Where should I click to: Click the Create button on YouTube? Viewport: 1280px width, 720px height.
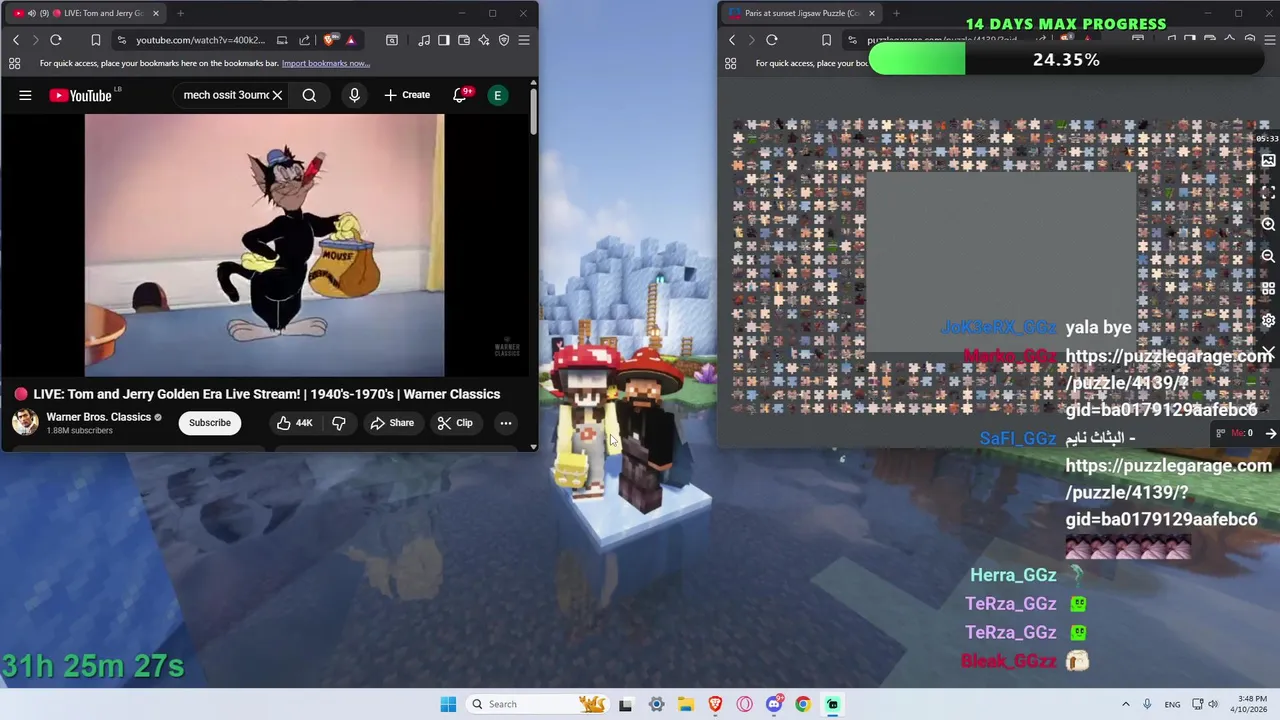[407, 95]
